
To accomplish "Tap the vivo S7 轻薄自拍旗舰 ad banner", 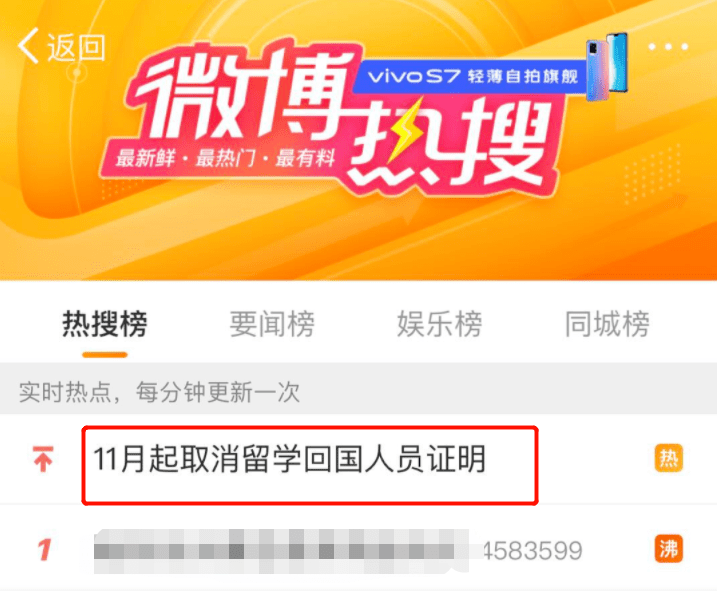I will [471, 76].
